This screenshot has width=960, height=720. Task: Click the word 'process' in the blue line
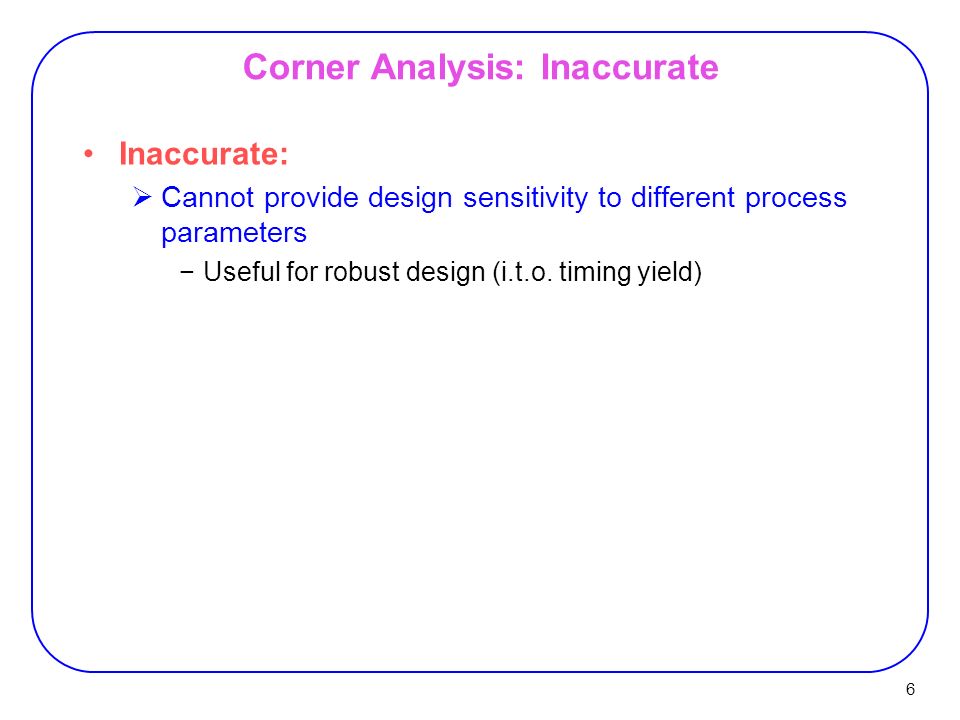[x=796, y=199]
